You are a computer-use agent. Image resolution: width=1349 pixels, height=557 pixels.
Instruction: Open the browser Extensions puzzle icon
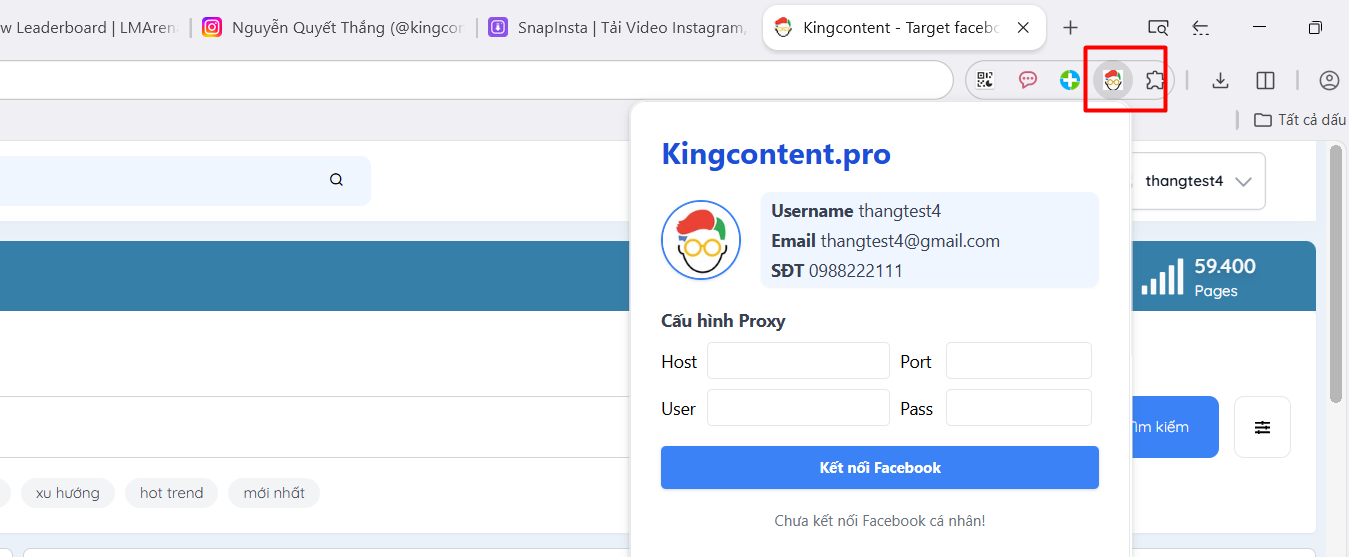[1155, 80]
